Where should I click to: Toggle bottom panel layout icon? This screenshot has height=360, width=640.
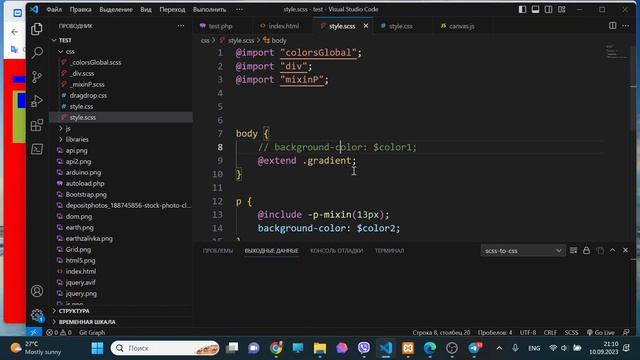[536, 9]
